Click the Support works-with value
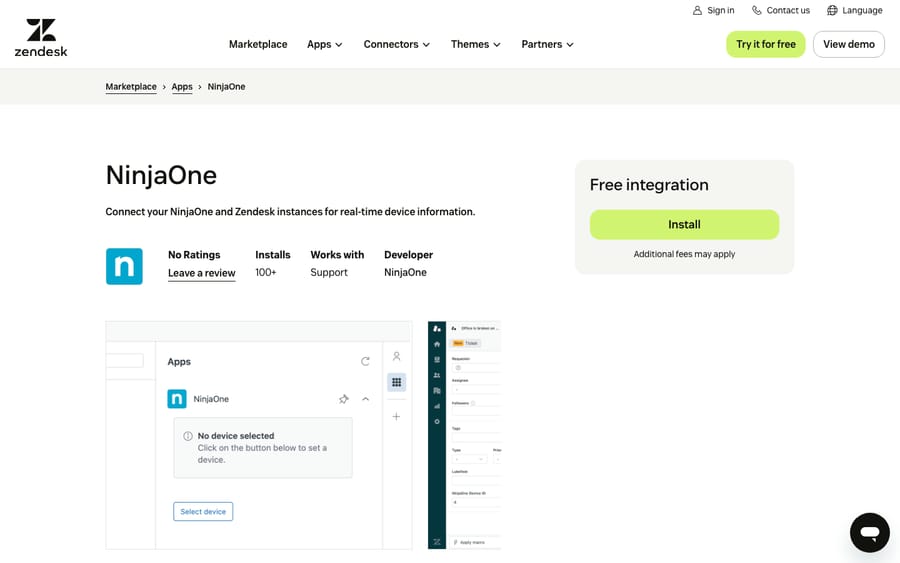Screen dimensions: 900x563 tap(329, 272)
